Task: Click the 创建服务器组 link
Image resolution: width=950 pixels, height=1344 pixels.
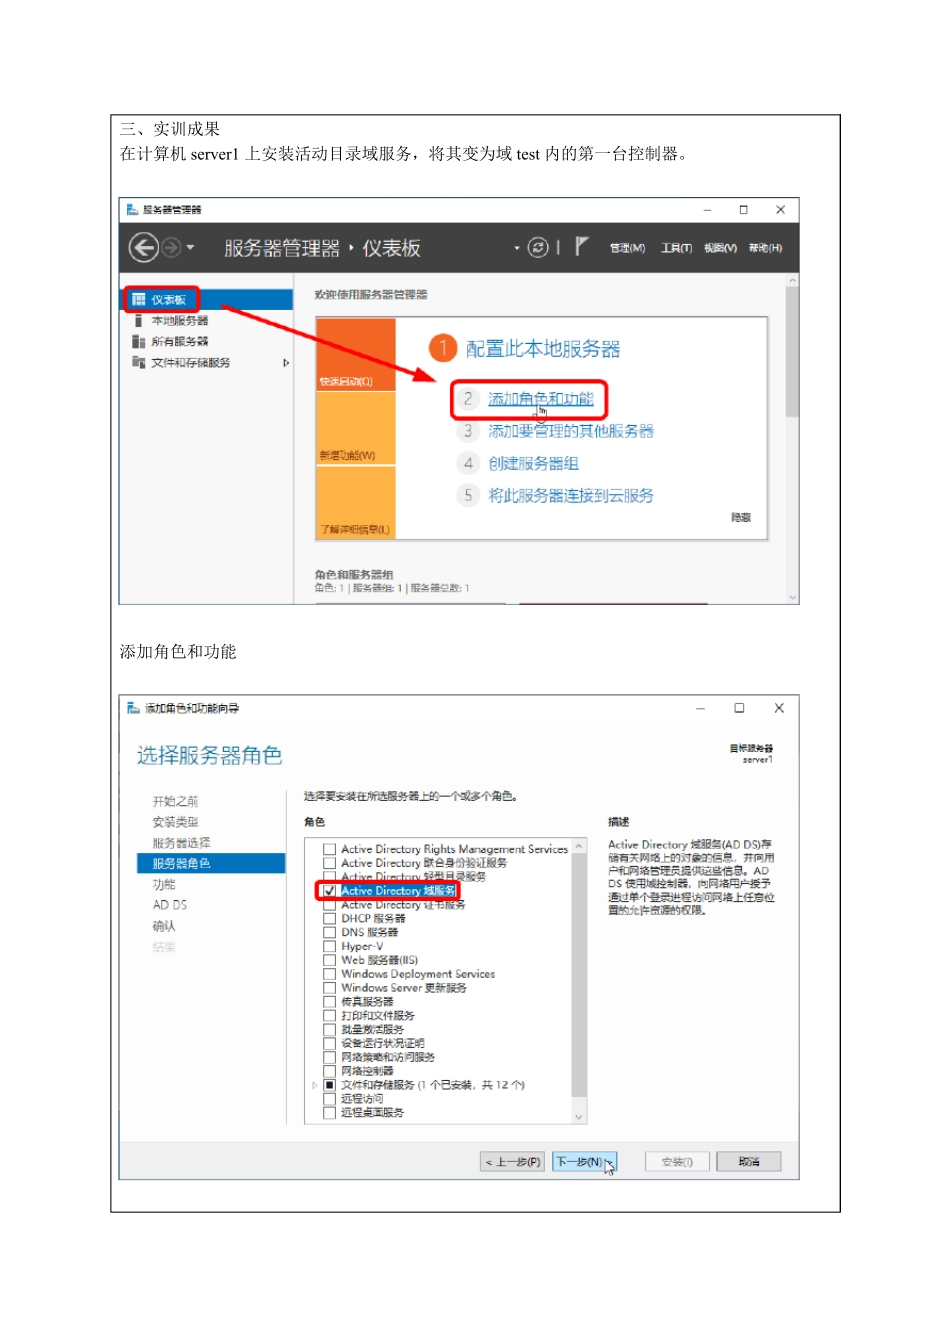Action: (534, 463)
